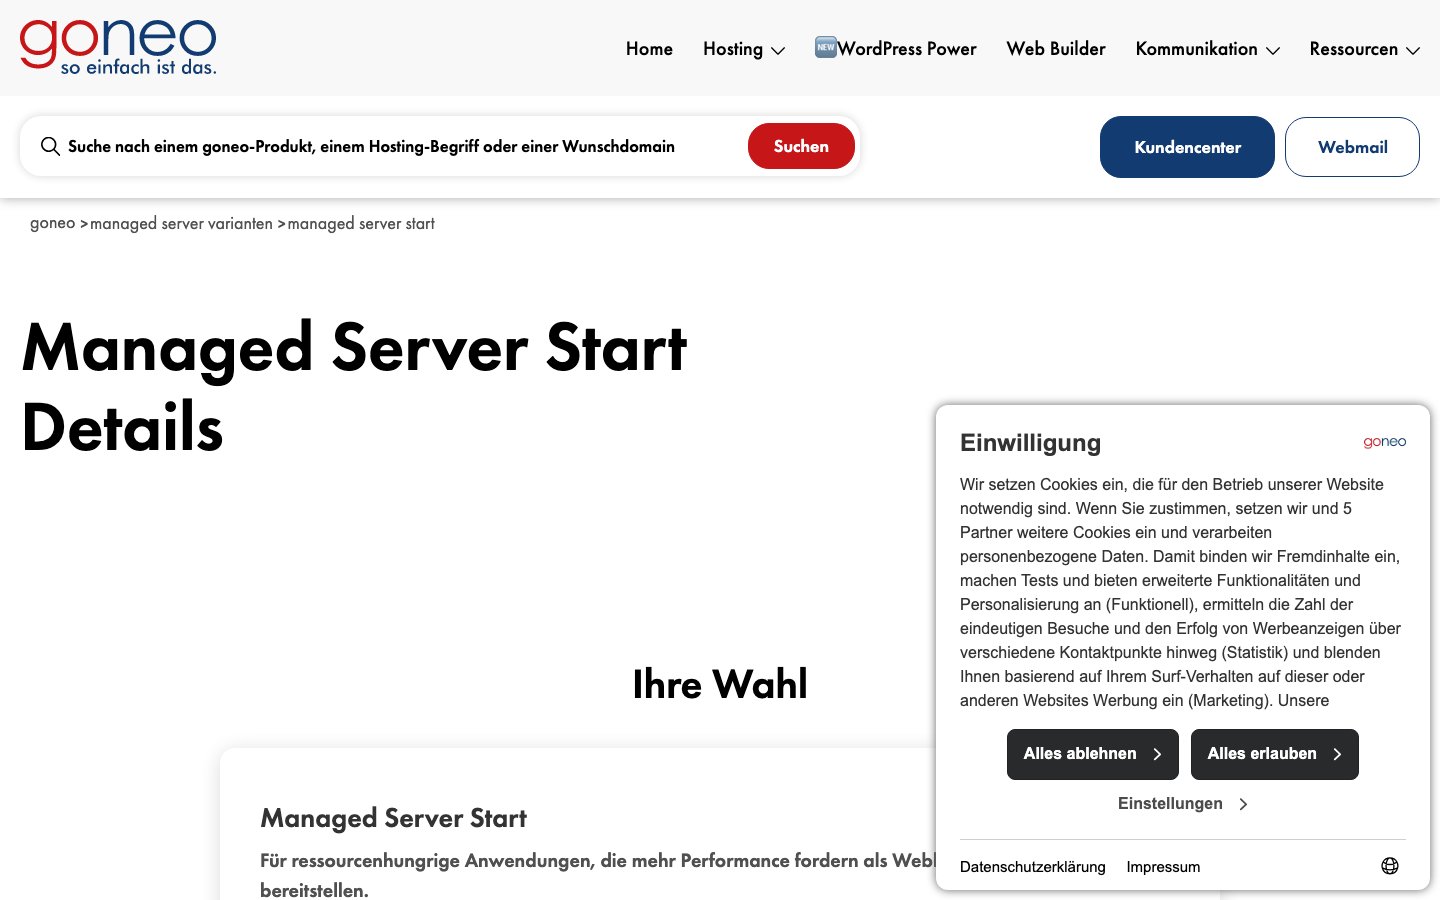Expand the Kommunikation dropdown menu
Viewport: 1440px width, 900px height.
[x=1208, y=49]
